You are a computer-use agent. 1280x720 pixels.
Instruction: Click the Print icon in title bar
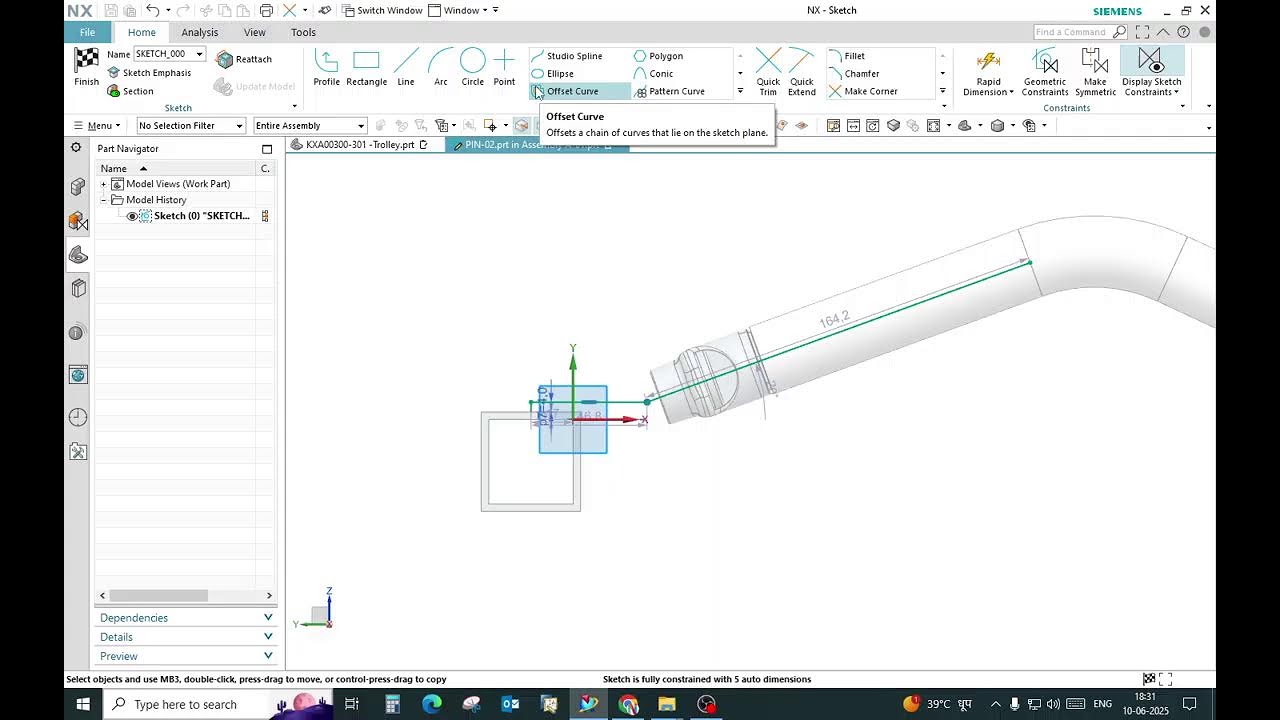coord(266,10)
